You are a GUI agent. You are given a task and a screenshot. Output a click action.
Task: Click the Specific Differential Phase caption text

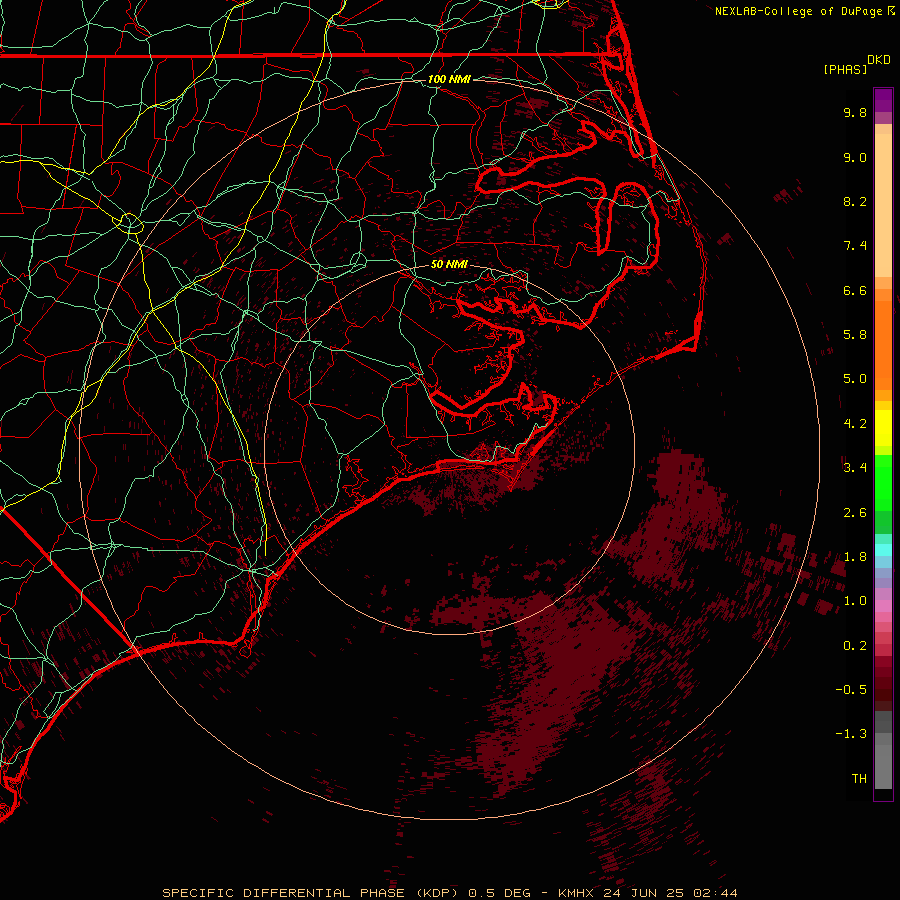(x=449, y=893)
